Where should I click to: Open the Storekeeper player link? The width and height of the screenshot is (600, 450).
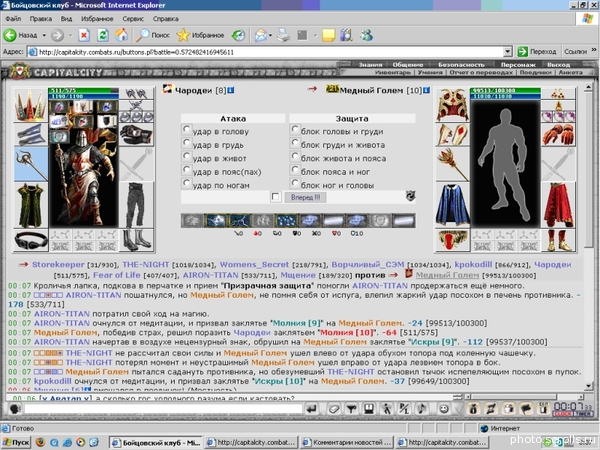pyautogui.click(x=58, y=264)
